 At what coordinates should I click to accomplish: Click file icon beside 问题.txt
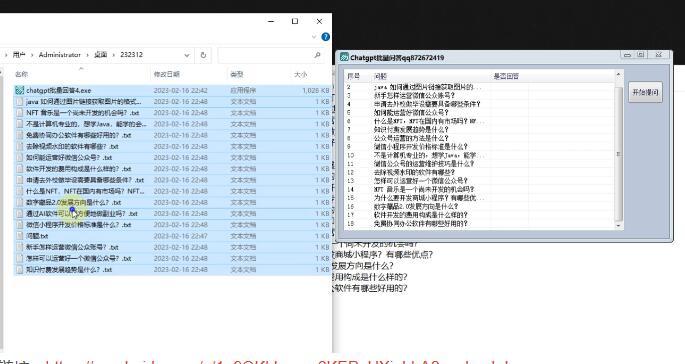[19, 236]
